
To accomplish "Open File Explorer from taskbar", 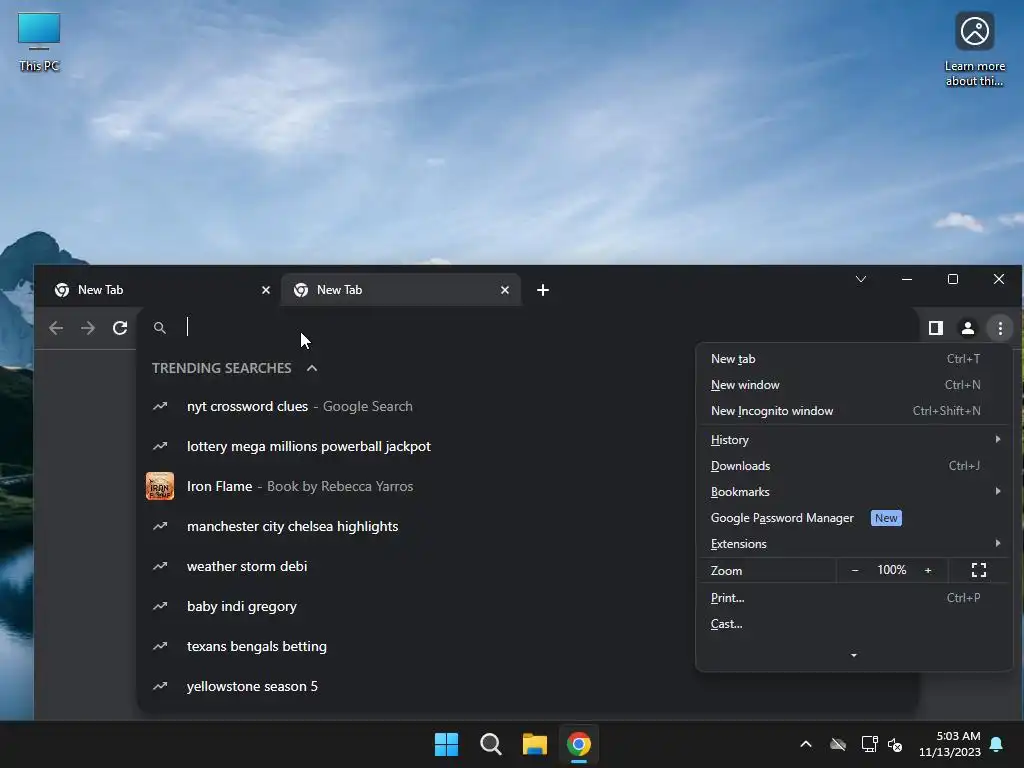I will (535, 744).
